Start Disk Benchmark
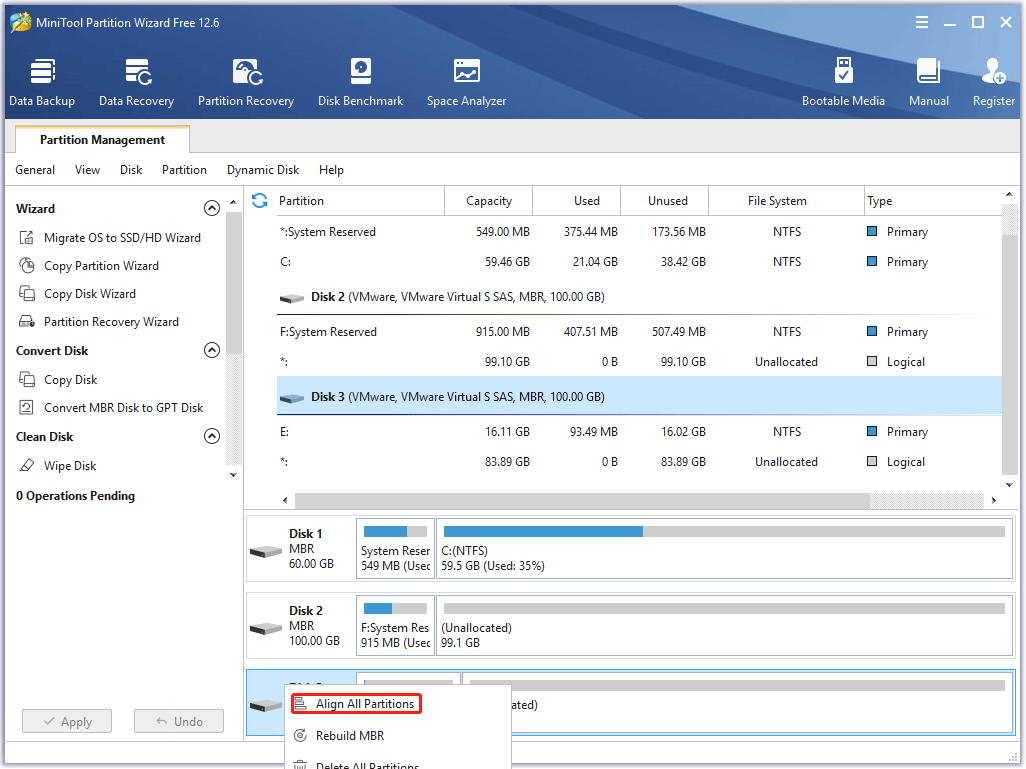Screen dimensions: 1026x769 click(361, 82)
